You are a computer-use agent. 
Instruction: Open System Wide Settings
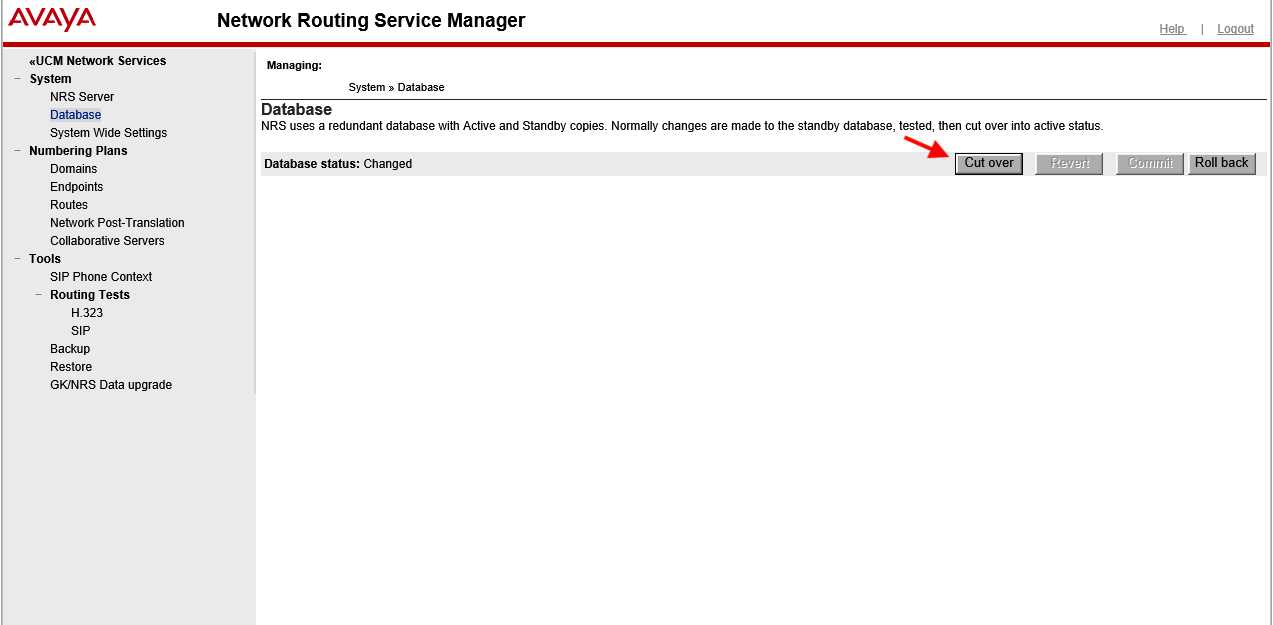[x=109, y=133]
